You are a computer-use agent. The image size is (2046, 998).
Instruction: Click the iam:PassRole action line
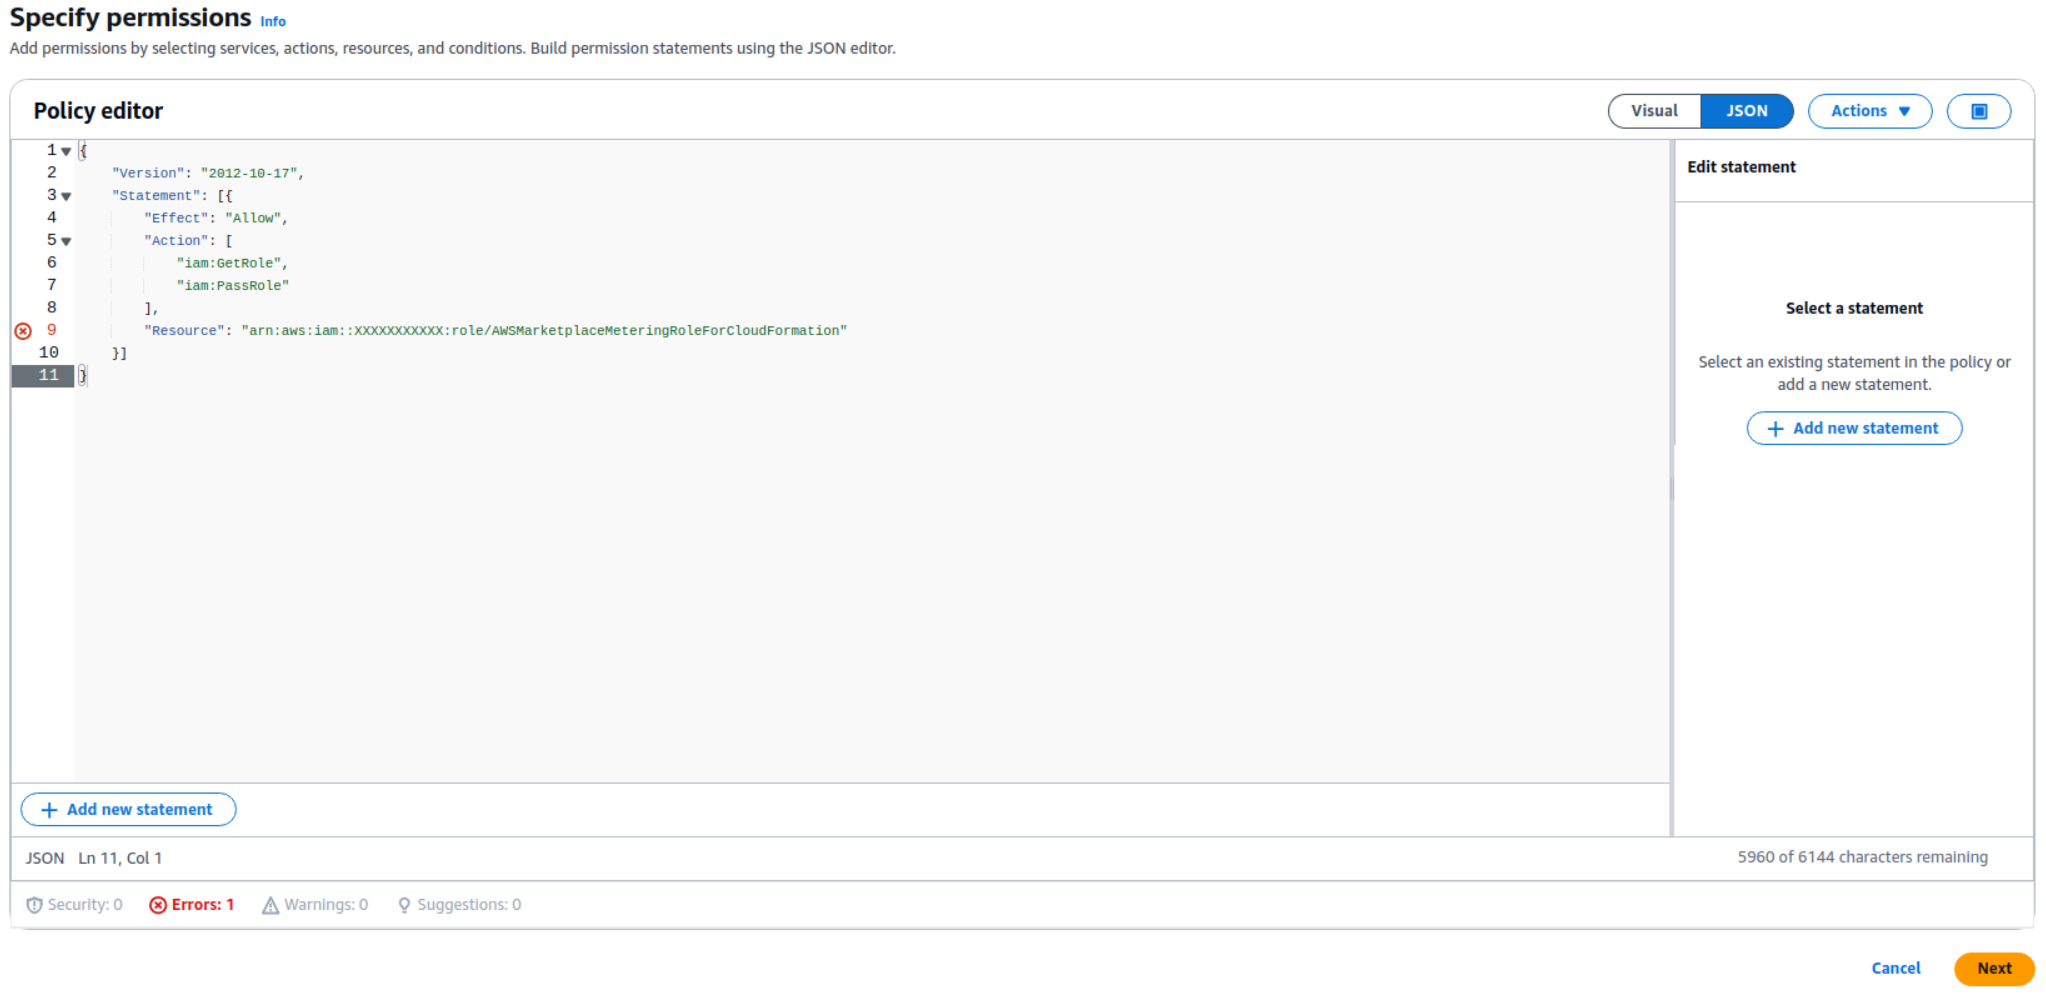click(233, 286)
